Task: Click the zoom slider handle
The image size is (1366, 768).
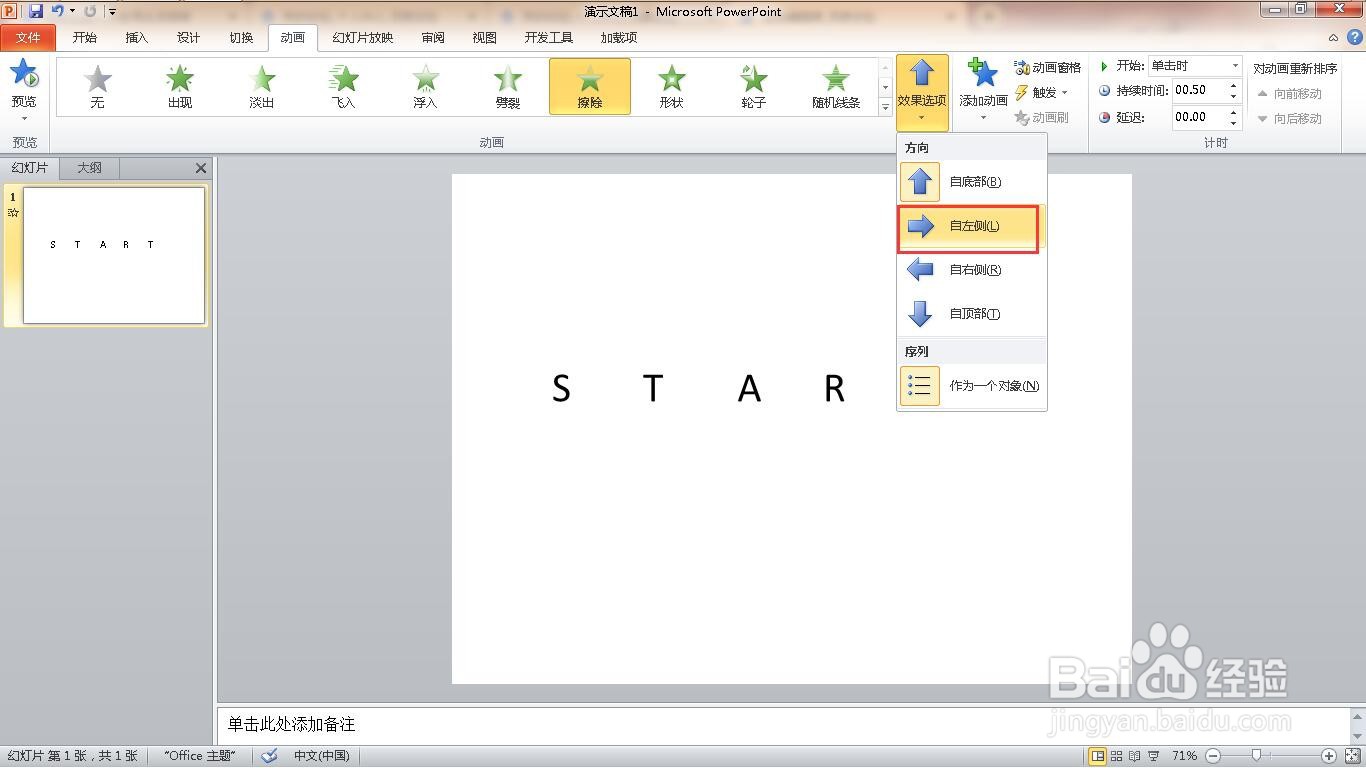Action: coord(1257,756)
